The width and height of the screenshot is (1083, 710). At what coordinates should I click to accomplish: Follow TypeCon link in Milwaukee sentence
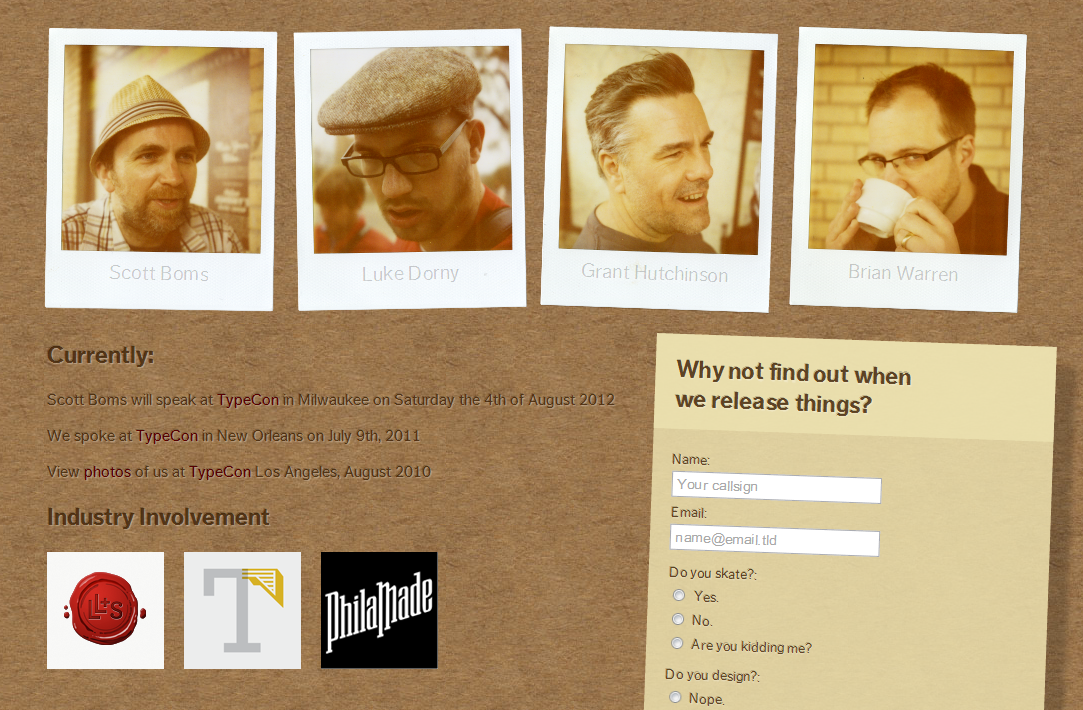248,399
